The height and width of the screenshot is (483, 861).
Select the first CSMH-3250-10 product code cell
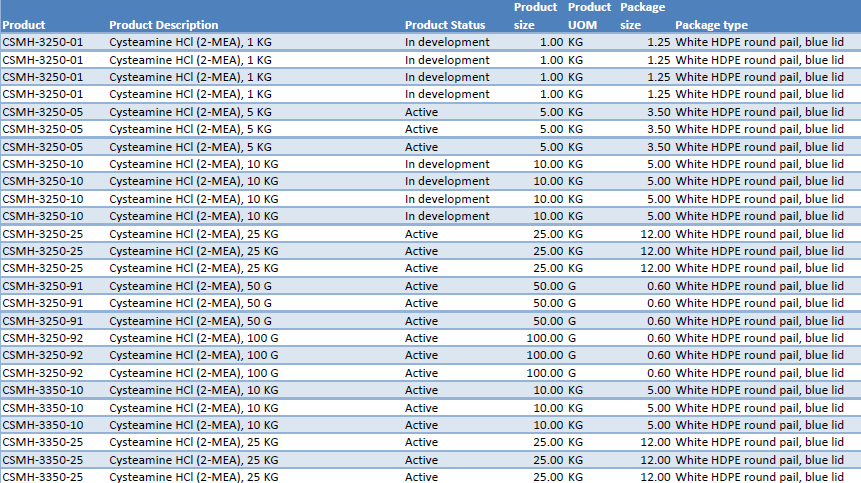(43, 164)
